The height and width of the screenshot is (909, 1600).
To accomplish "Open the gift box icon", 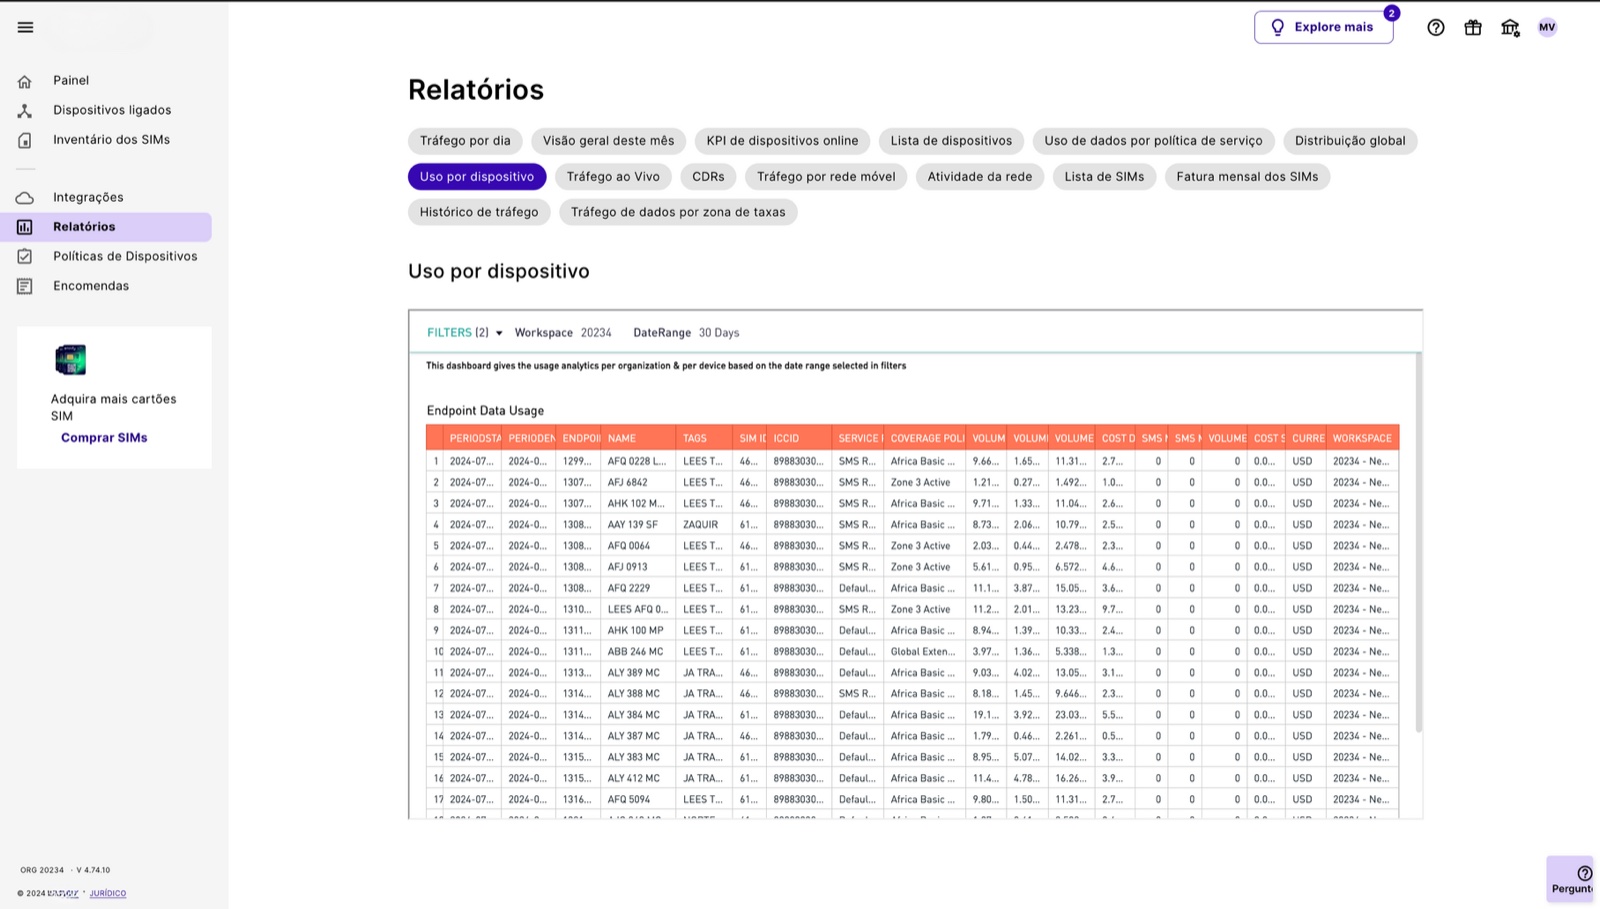I will tap(1473, 28).
